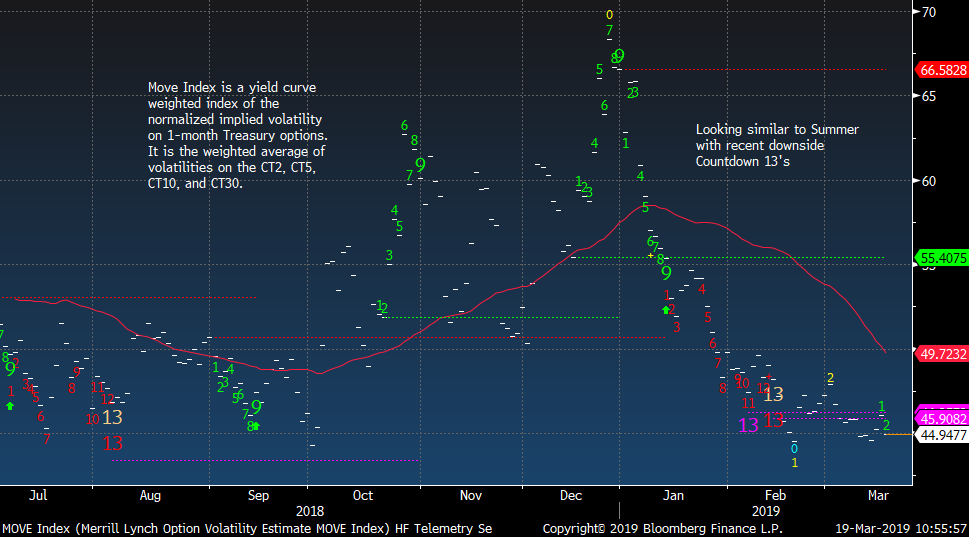This screenshot has width=969, height=537.
Task: Click the green dotted line at 55.41
Action: tap(729, 258)
